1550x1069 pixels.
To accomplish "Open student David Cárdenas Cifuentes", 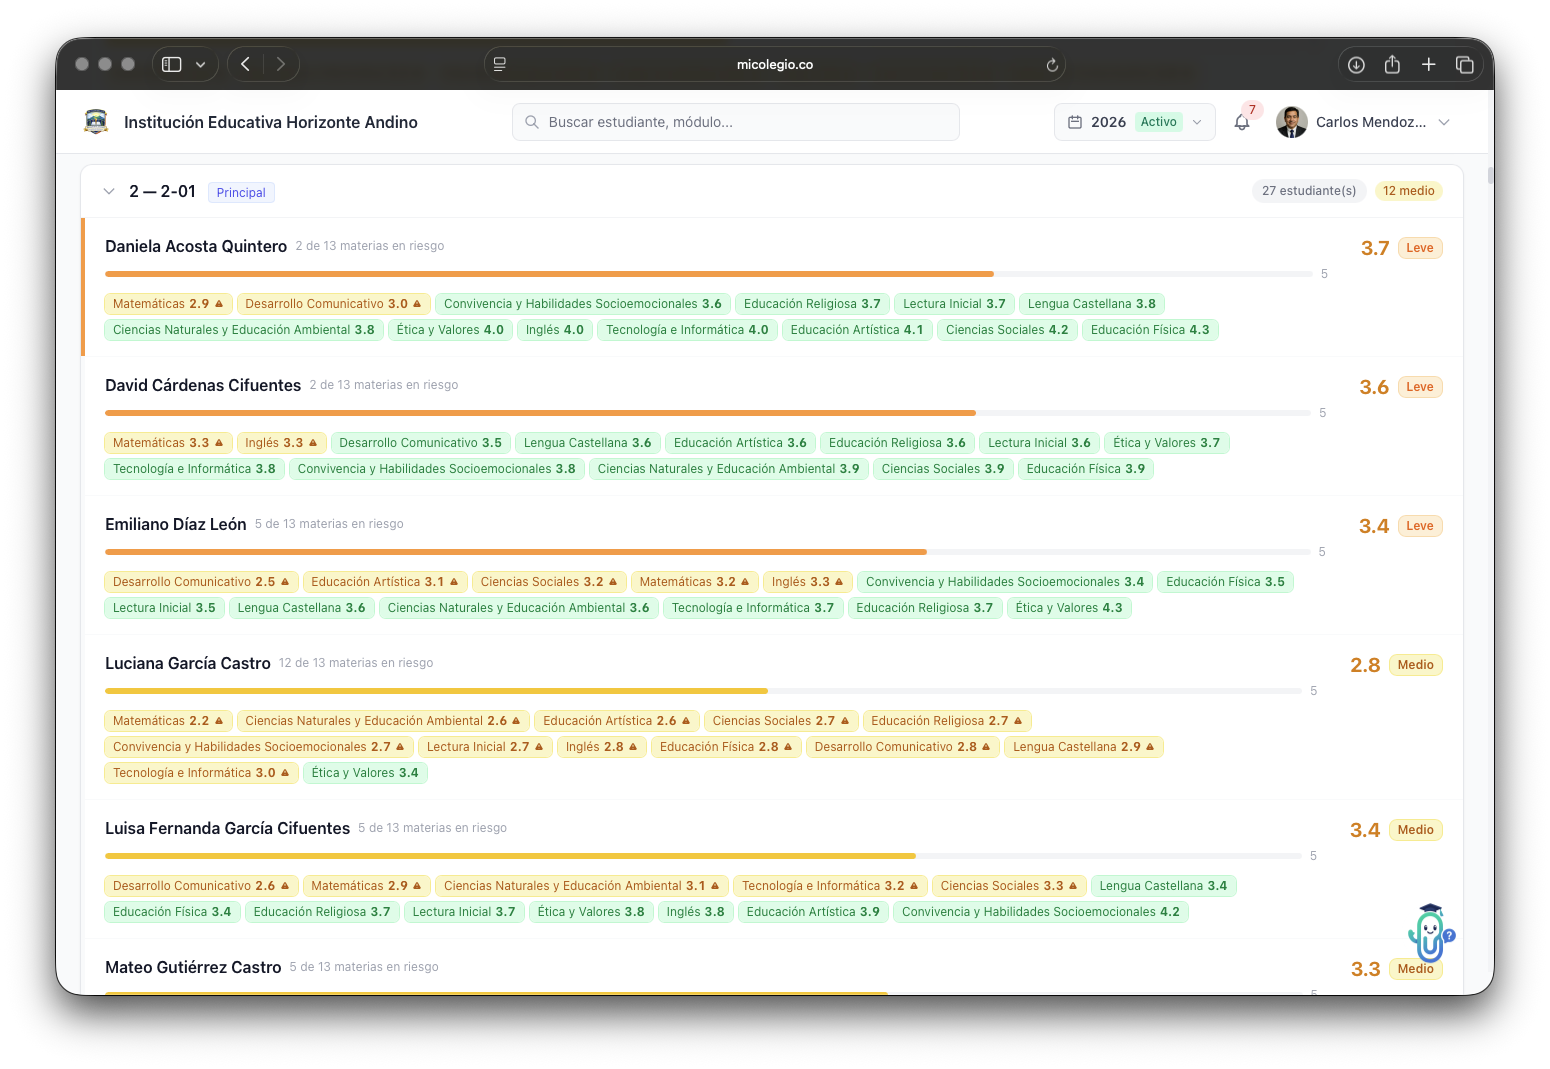I will 203,385.
